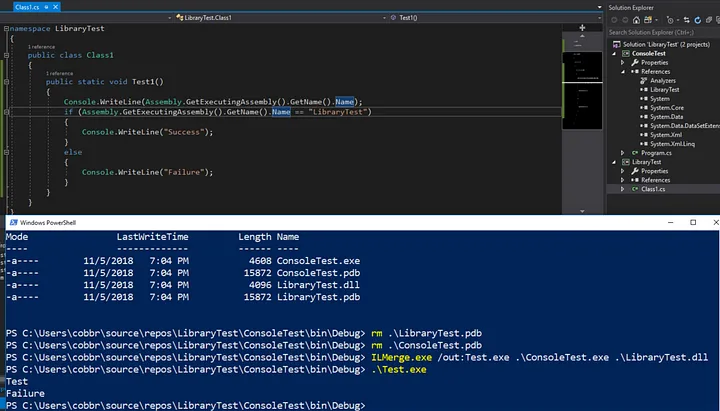
Task: Click the C# icon beside Program.cs
Action: coord(635,153)
